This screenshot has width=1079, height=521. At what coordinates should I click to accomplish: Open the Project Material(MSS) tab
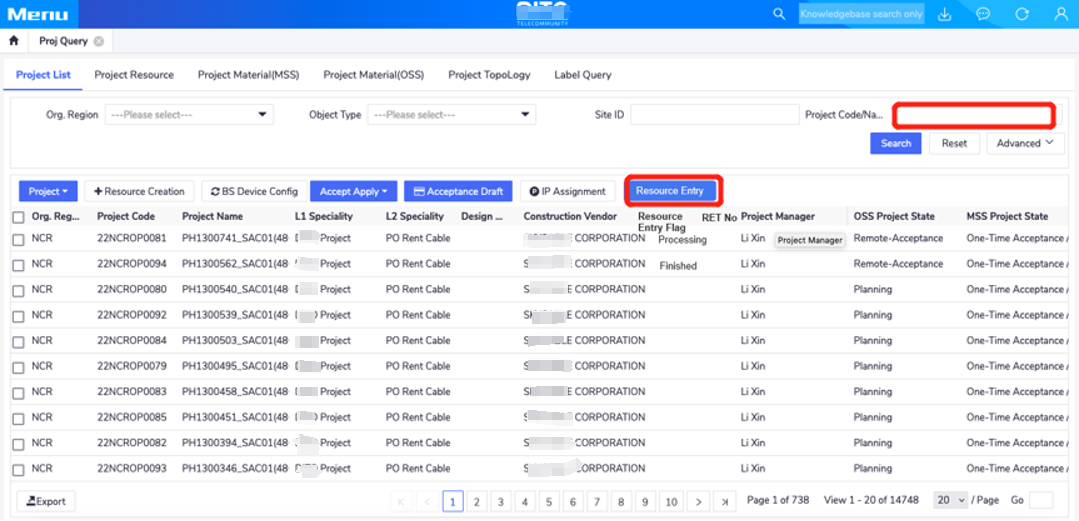(248, 75)
